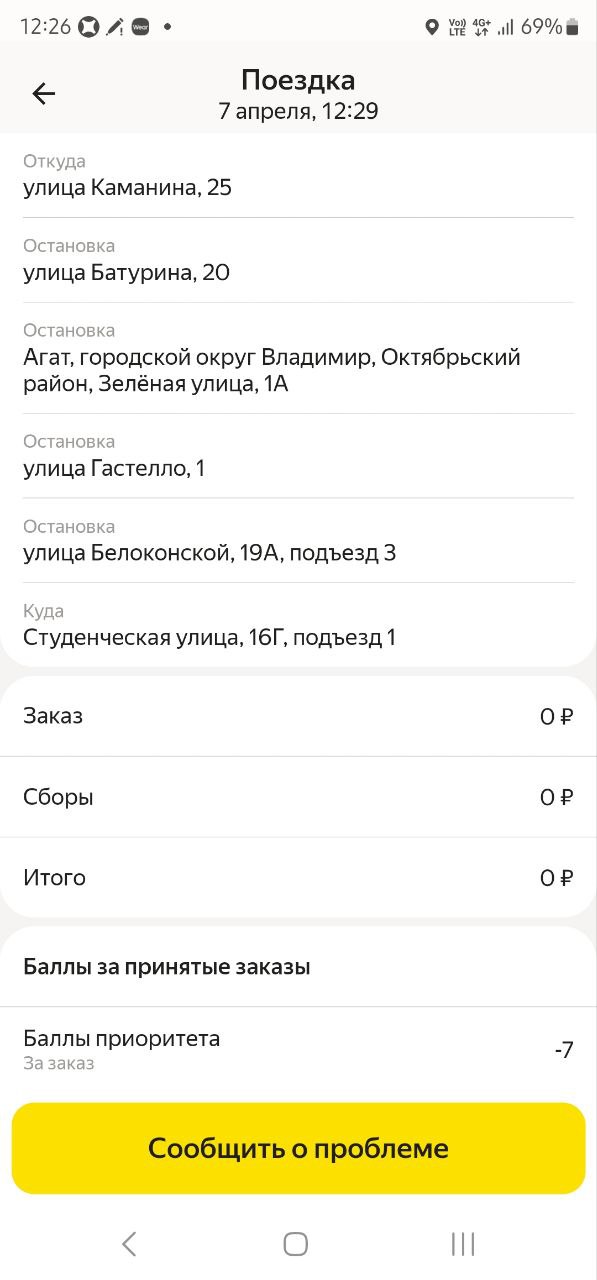
Task: Tap the Wear notification icon
Action: [x=141, y=27]
